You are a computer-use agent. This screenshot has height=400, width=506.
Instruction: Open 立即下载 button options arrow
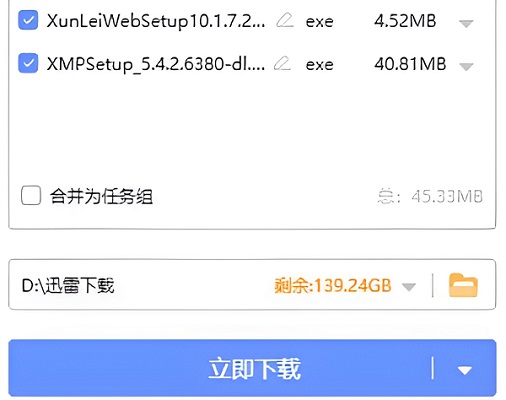click(x=465, y=370)
